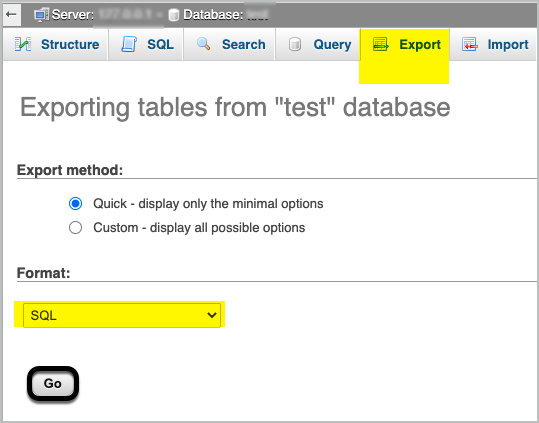Click the Import table icon
539x423 pixels.
[x=470, y=44]
